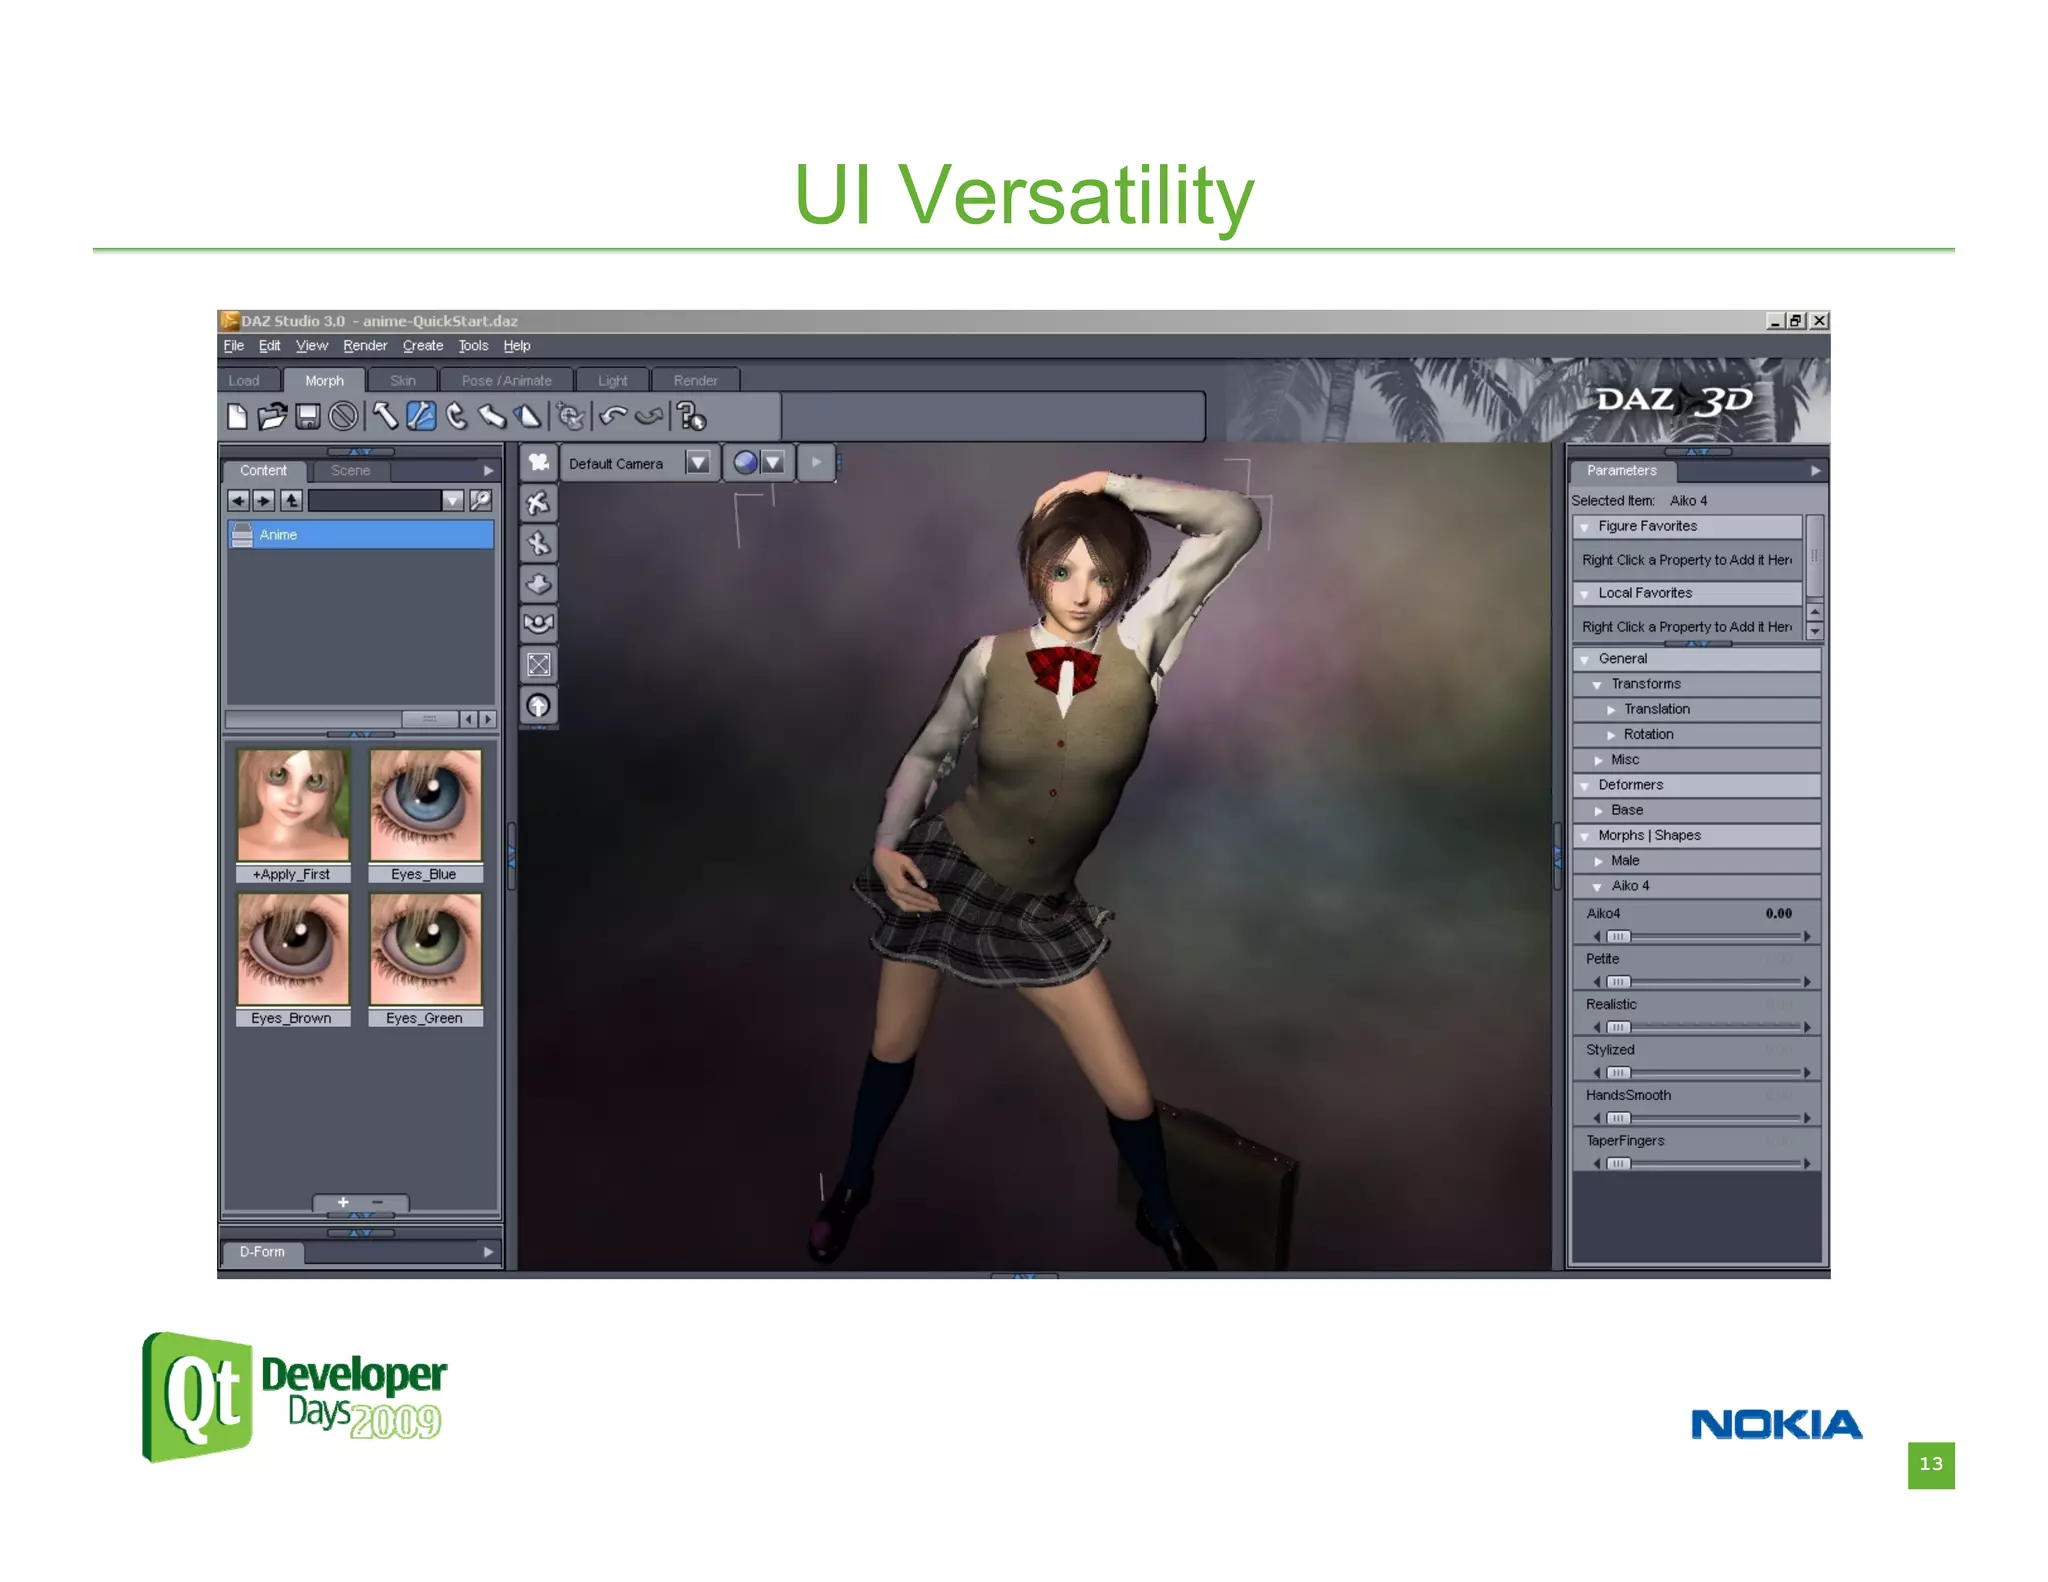This screenshot has width=2048, height=1582.
Task: Click the Redo curved arrow icon
Action: [x=649, y=416]
